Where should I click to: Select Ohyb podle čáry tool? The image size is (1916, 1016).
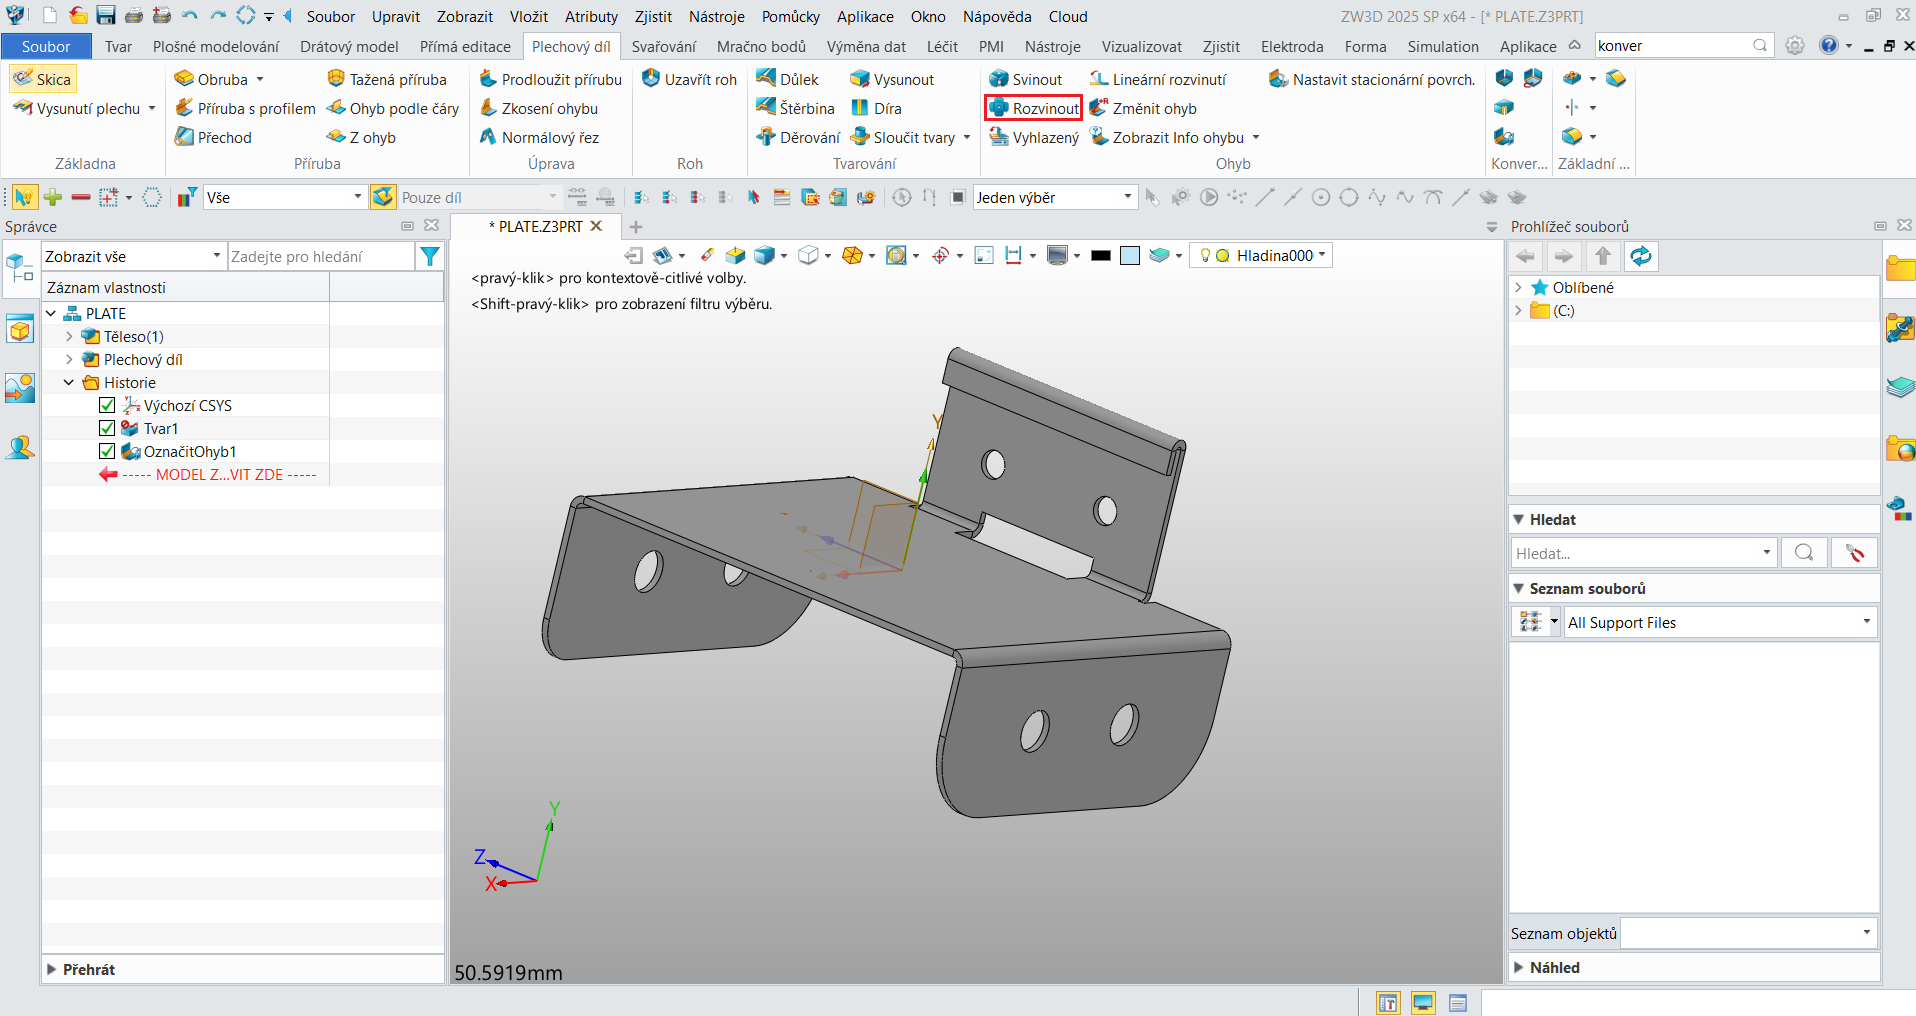(393, 108)
